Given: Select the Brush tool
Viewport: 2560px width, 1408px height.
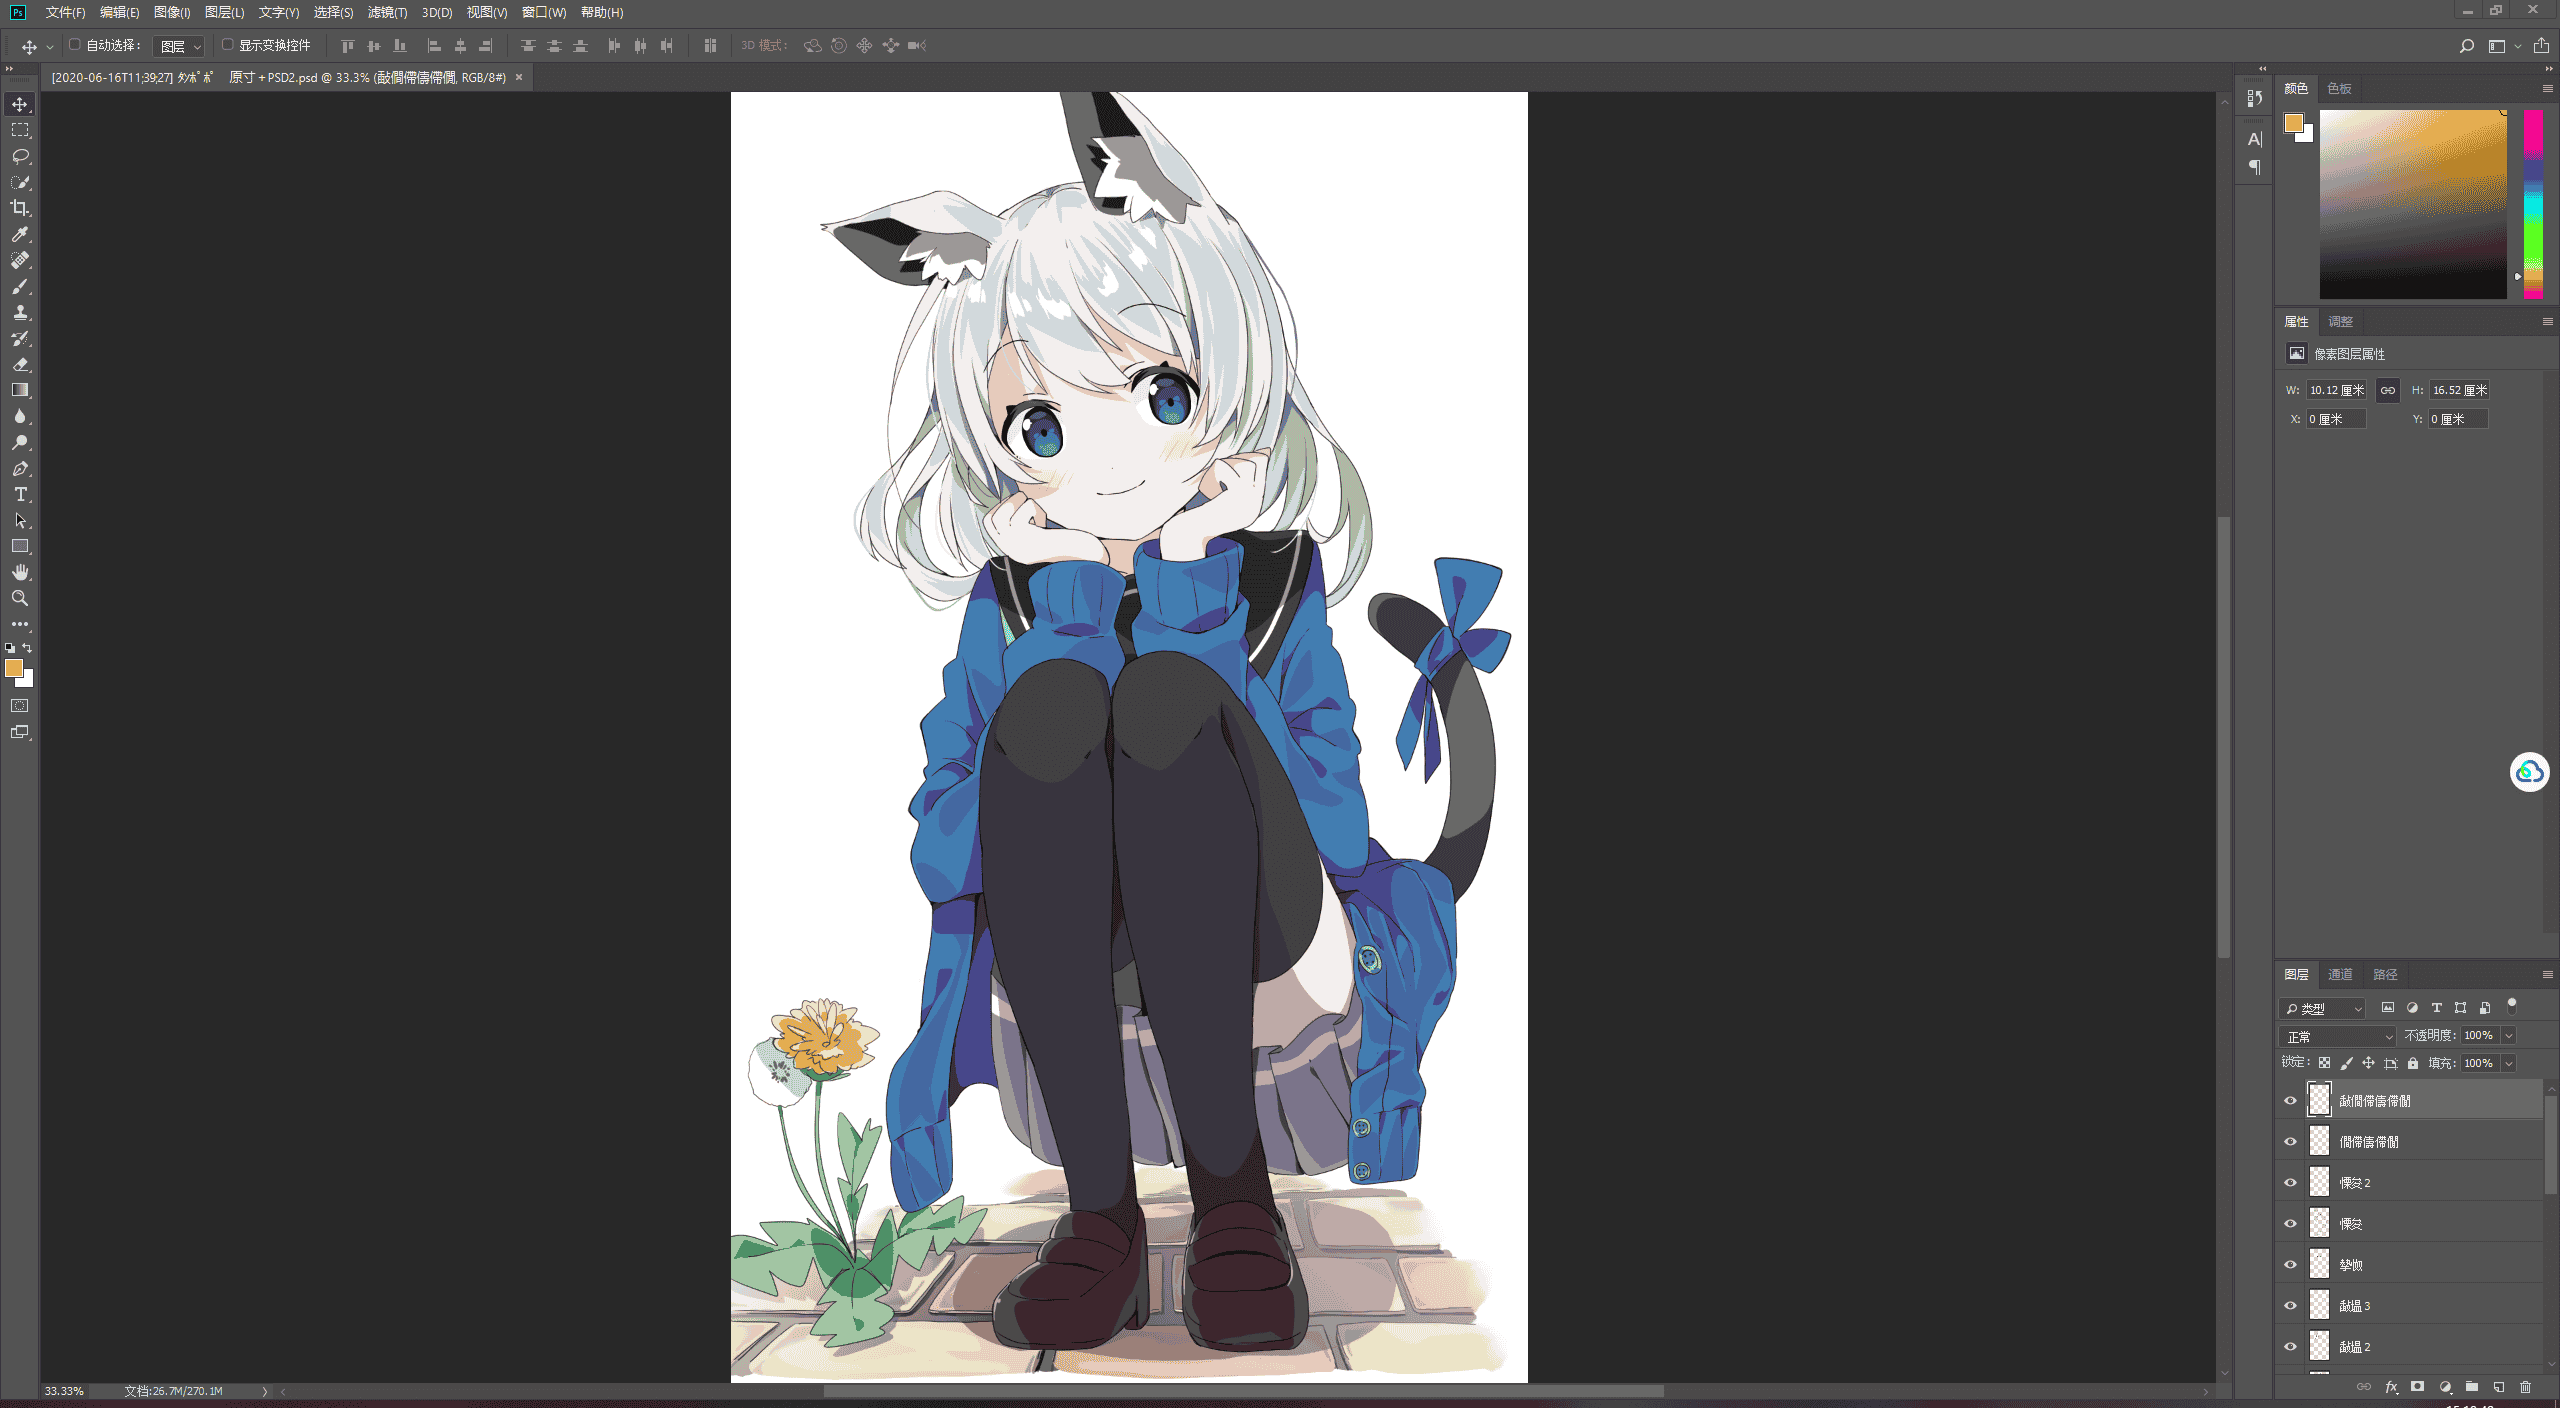Looking at the screenshot, I should point(20,286).
